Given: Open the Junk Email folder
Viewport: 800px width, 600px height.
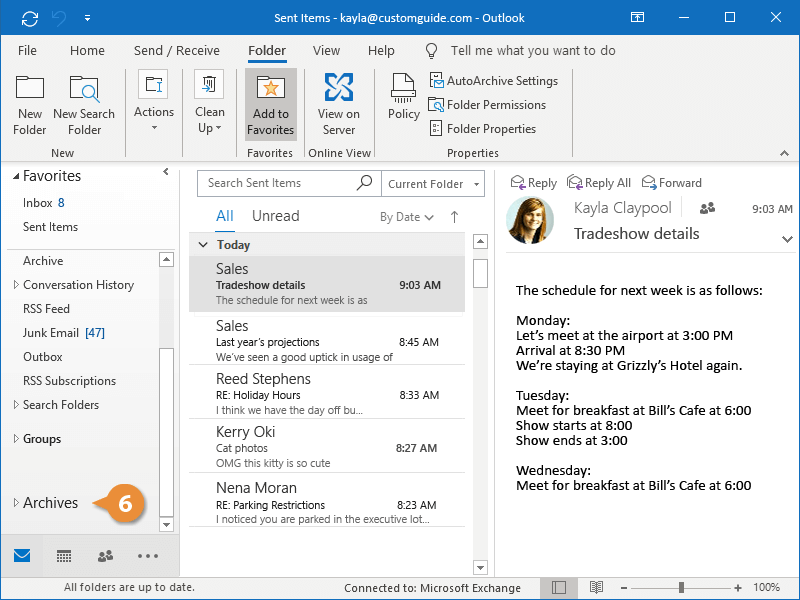Looking at the screenshot, I should pyautogui.click(x=63, y=333).
